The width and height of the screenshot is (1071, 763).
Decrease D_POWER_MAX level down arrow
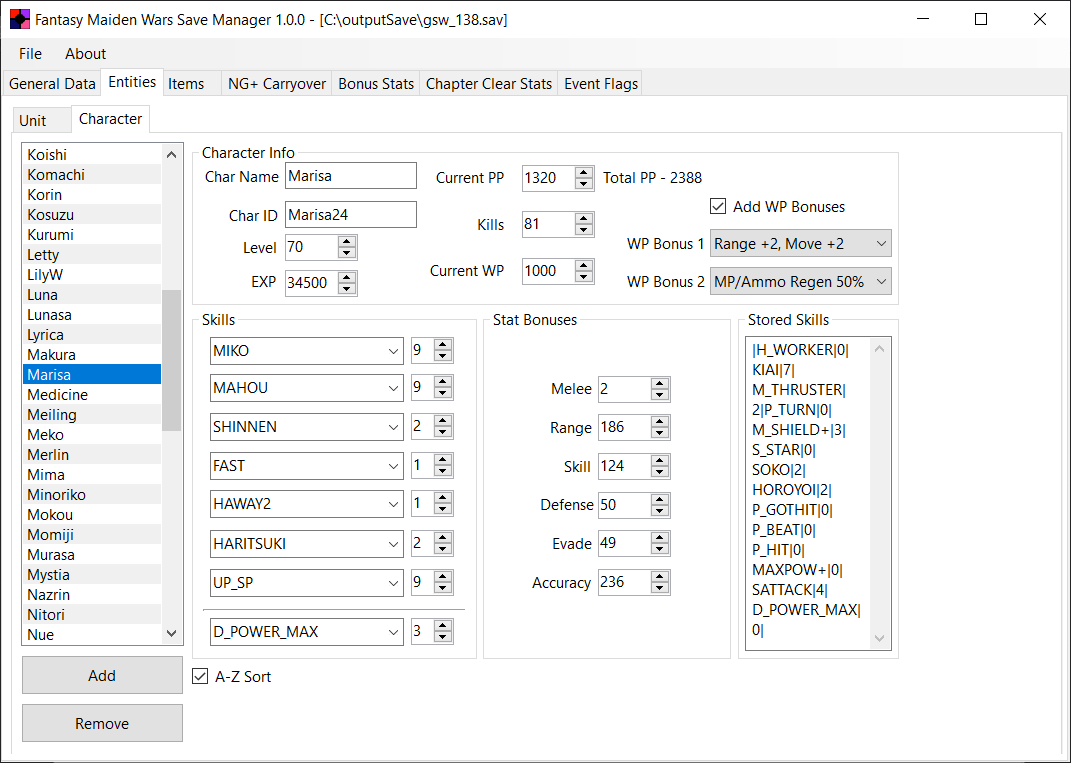pyautogui.click(x=443, y=637)
